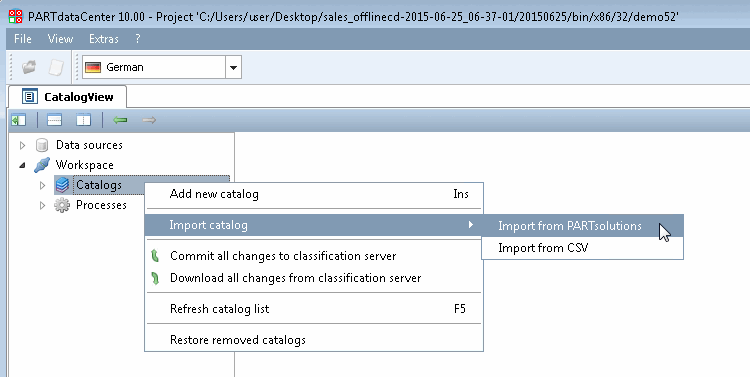Click the green download arrow icon
The image size is (750, 377).
155,278
